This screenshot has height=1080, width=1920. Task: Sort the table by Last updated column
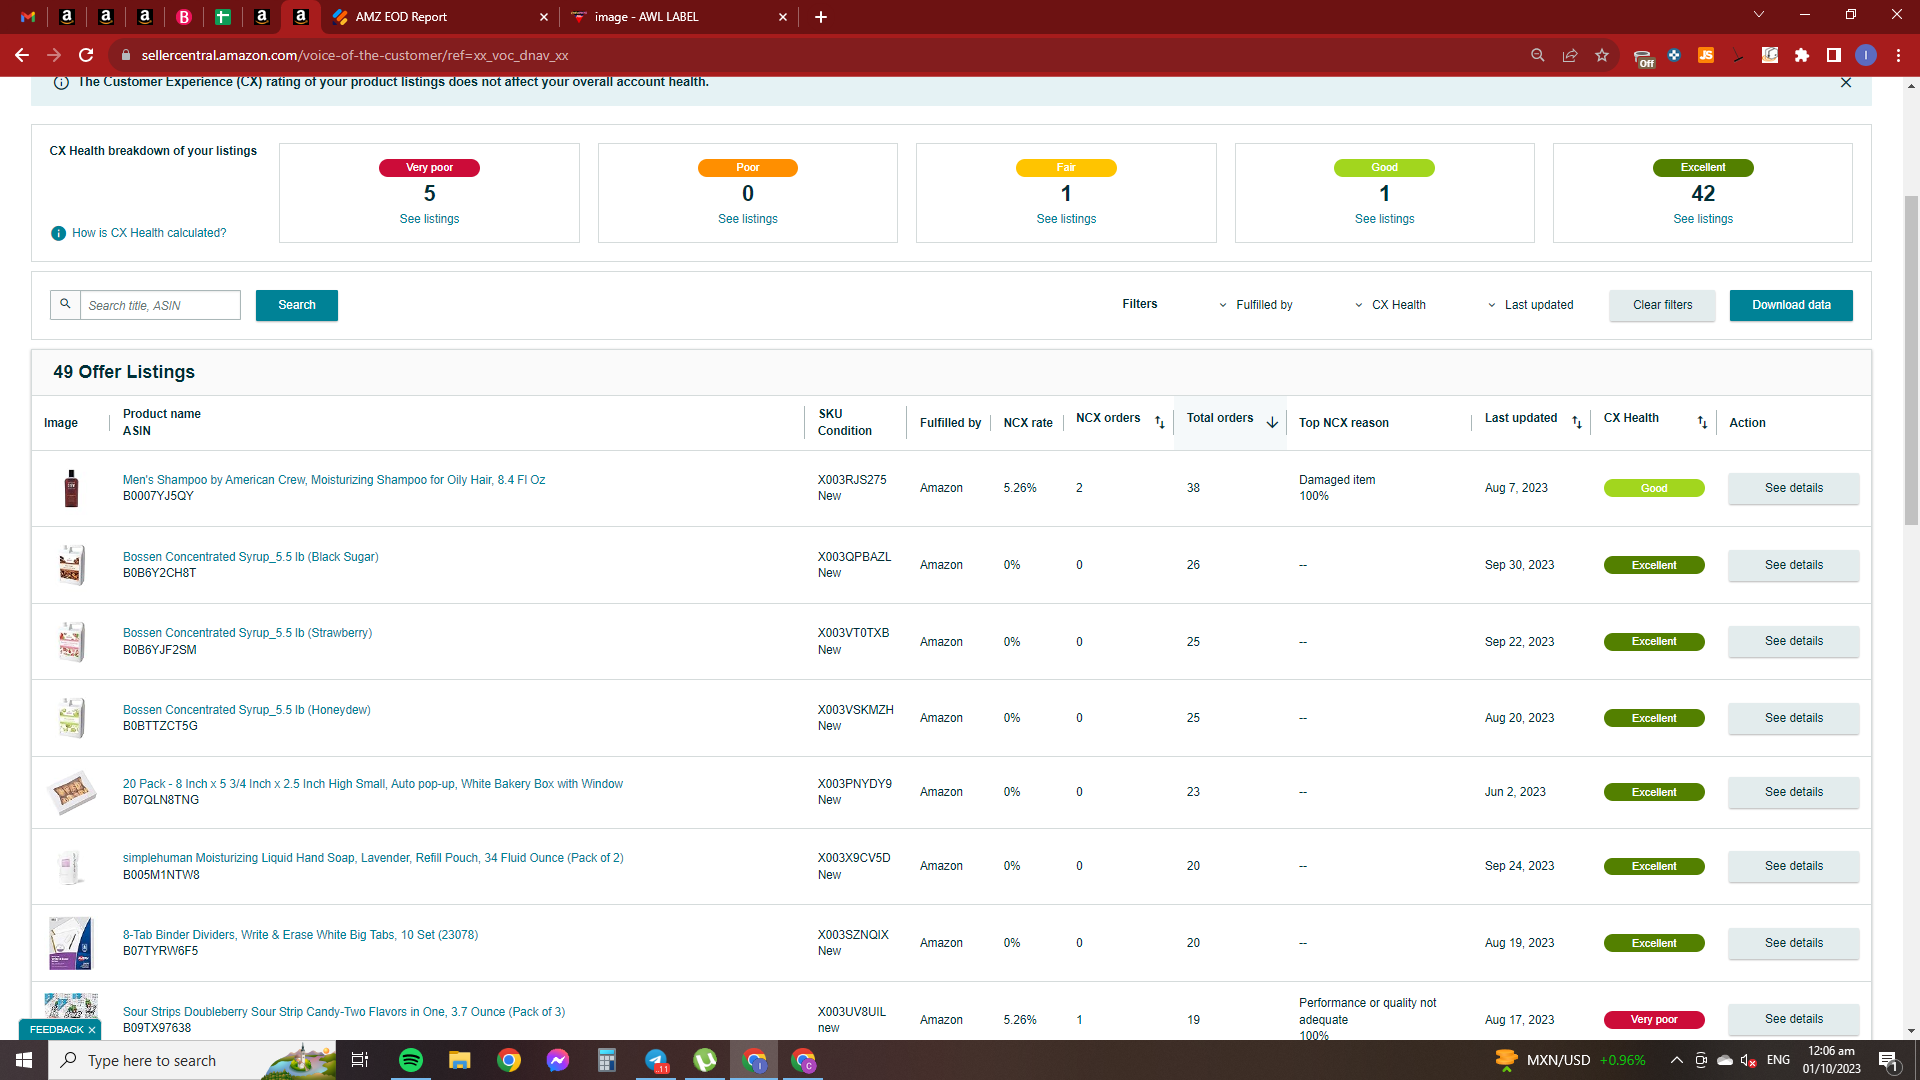(1577, 423)
